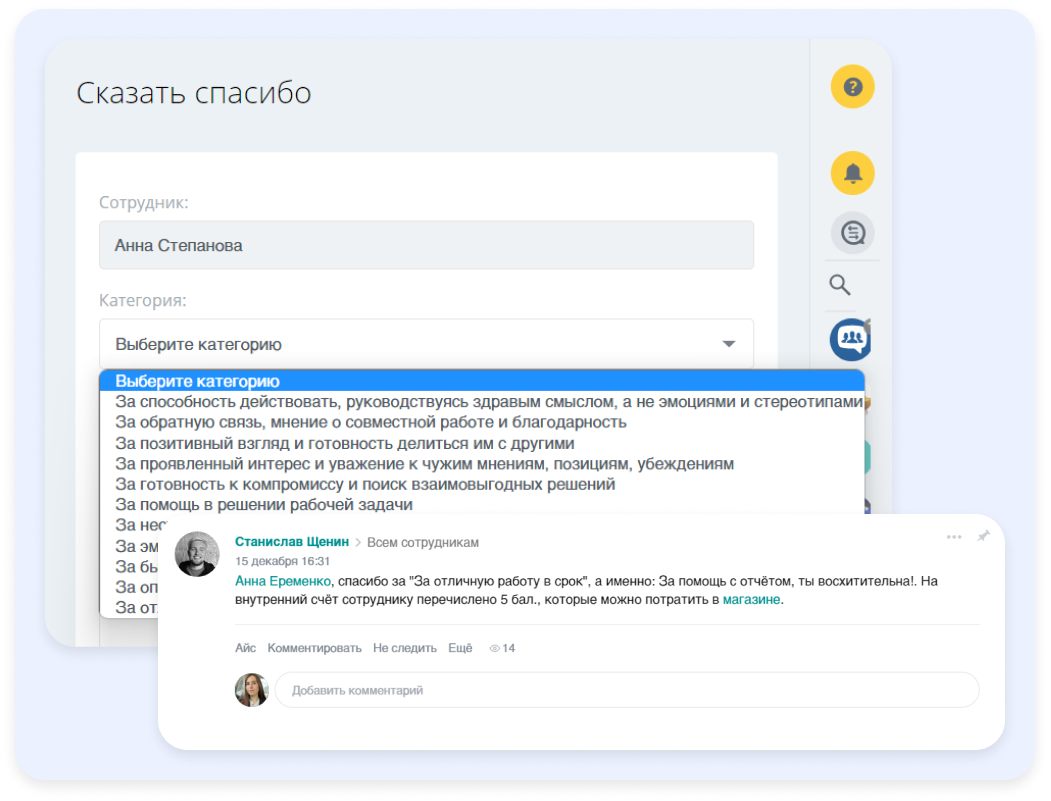This screenshot has height=801, width=1051.
Task: Open Анна Еременко profile link
Action: point(282,581)
